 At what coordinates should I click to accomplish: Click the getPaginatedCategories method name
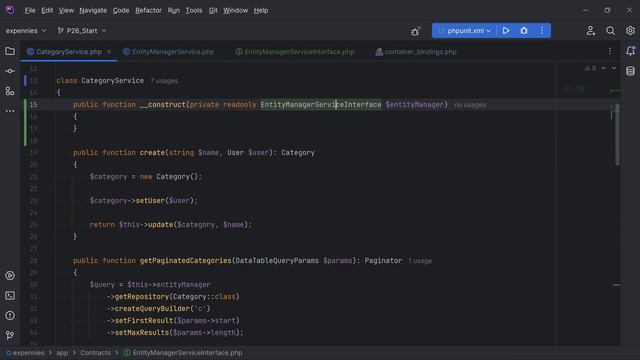[185, 260]
